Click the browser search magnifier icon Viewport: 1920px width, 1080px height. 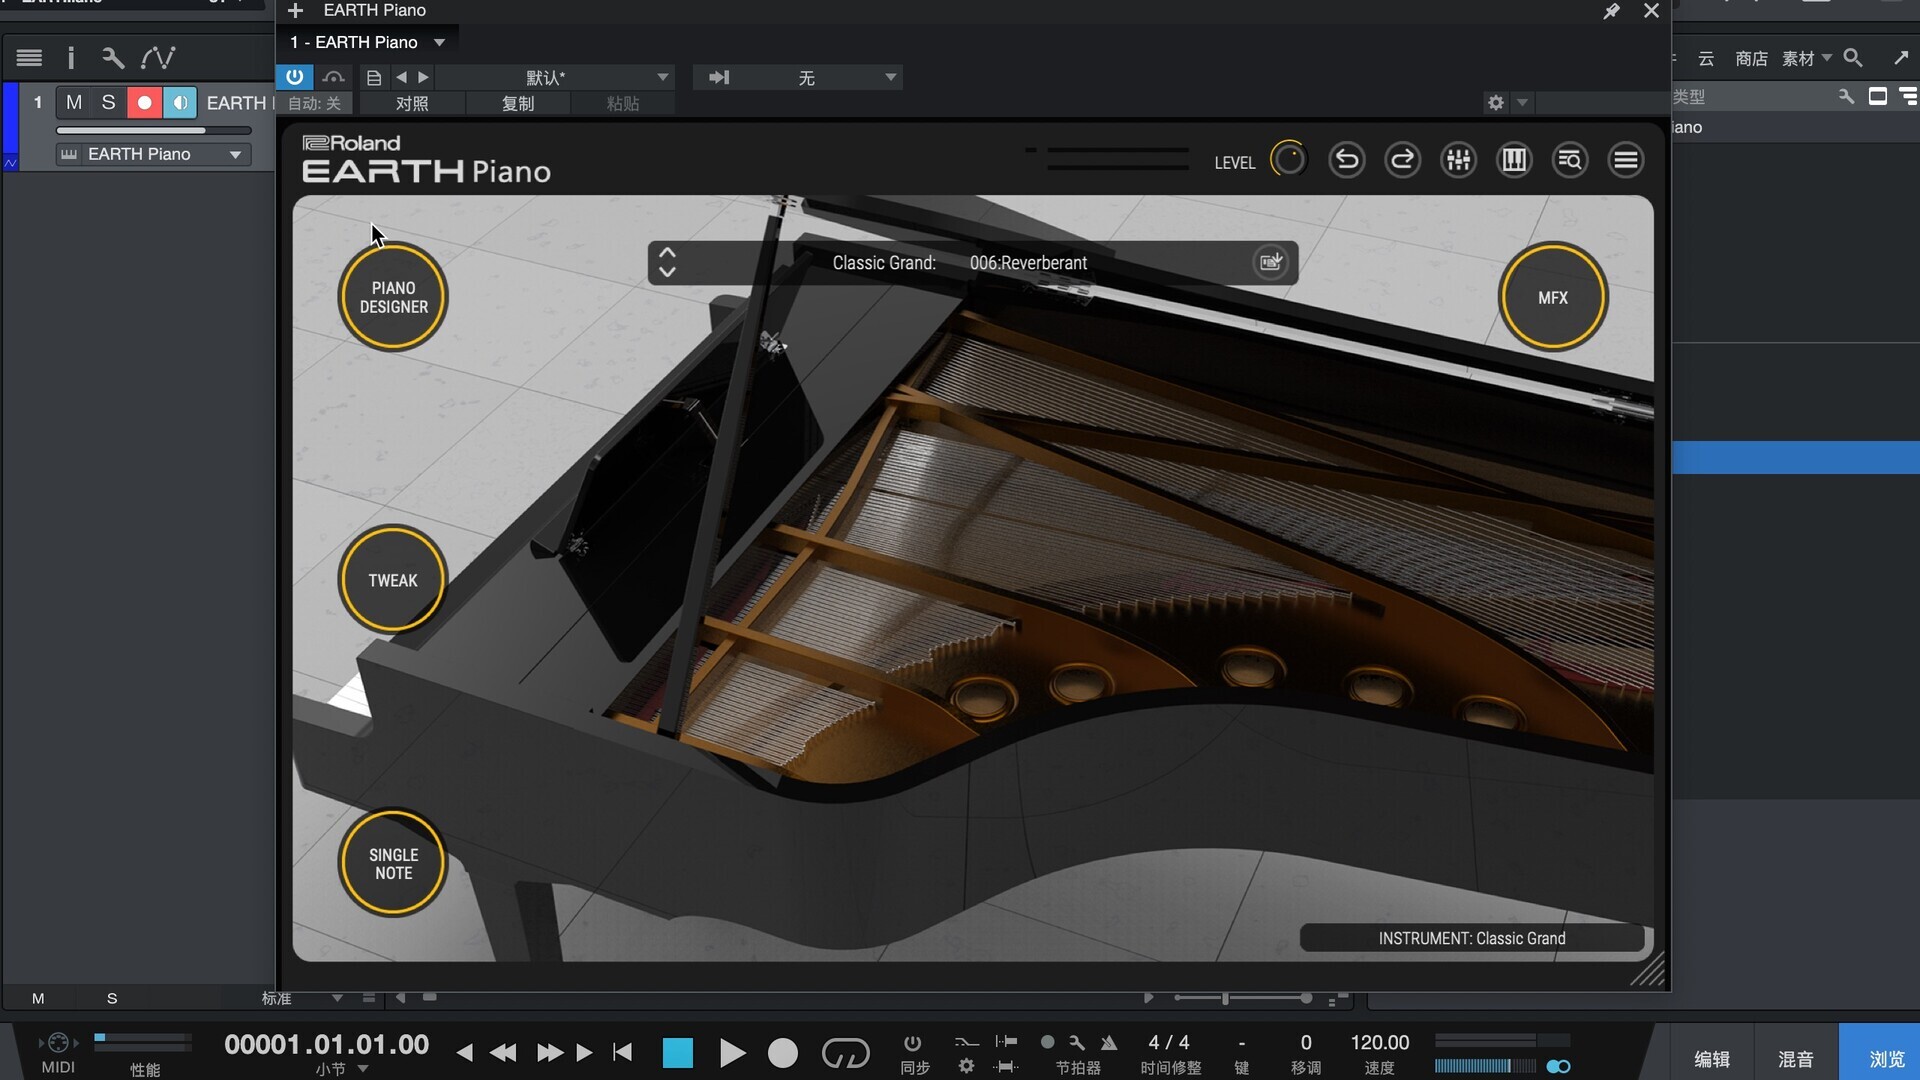point(1853,58)
